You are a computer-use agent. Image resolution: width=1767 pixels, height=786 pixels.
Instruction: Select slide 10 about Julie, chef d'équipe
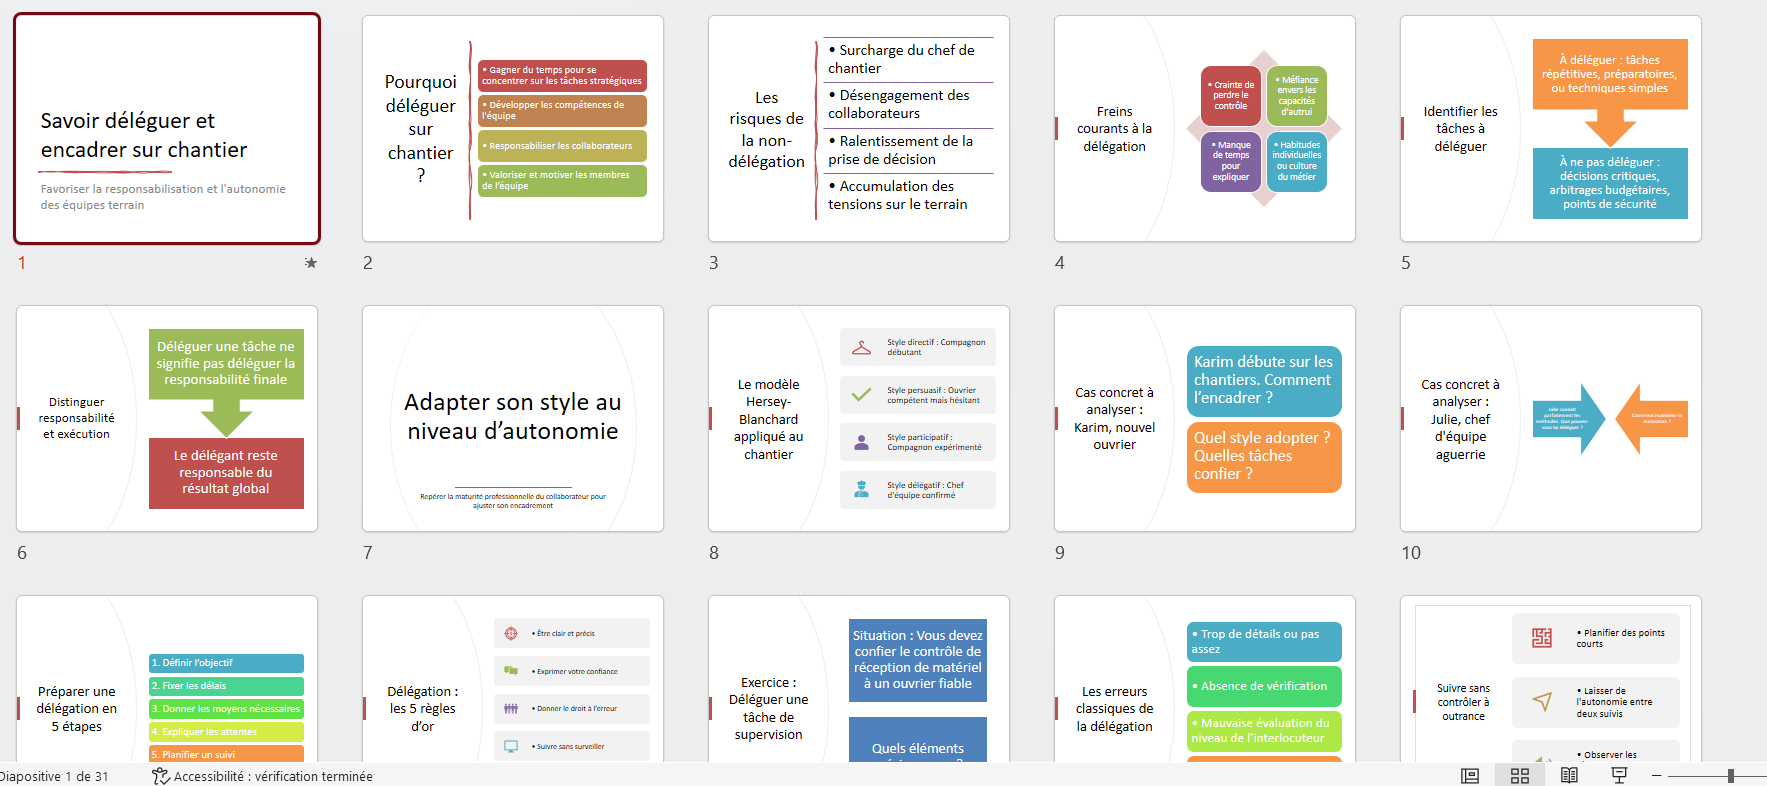[1550, 418]
